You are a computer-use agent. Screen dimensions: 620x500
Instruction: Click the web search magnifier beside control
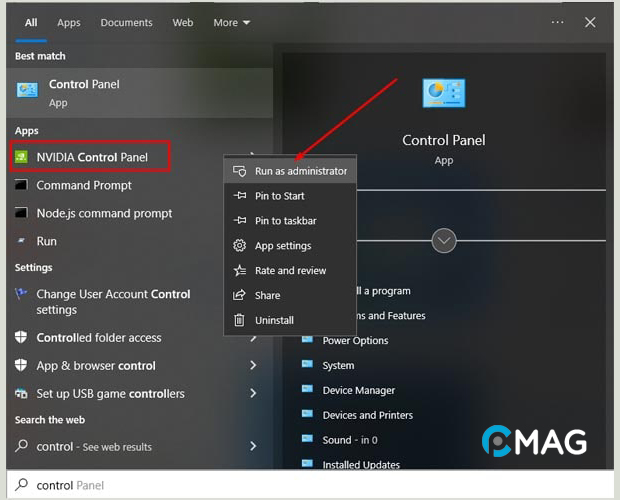[x=21, y=446]
